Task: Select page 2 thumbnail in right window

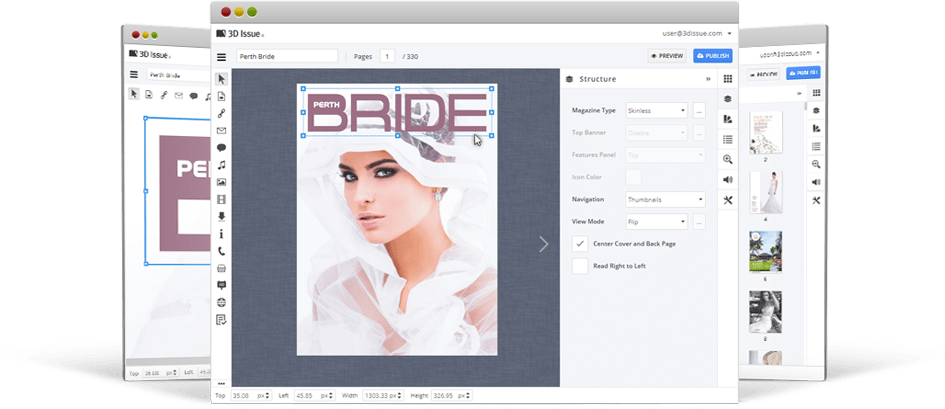Action: point(765,133)
